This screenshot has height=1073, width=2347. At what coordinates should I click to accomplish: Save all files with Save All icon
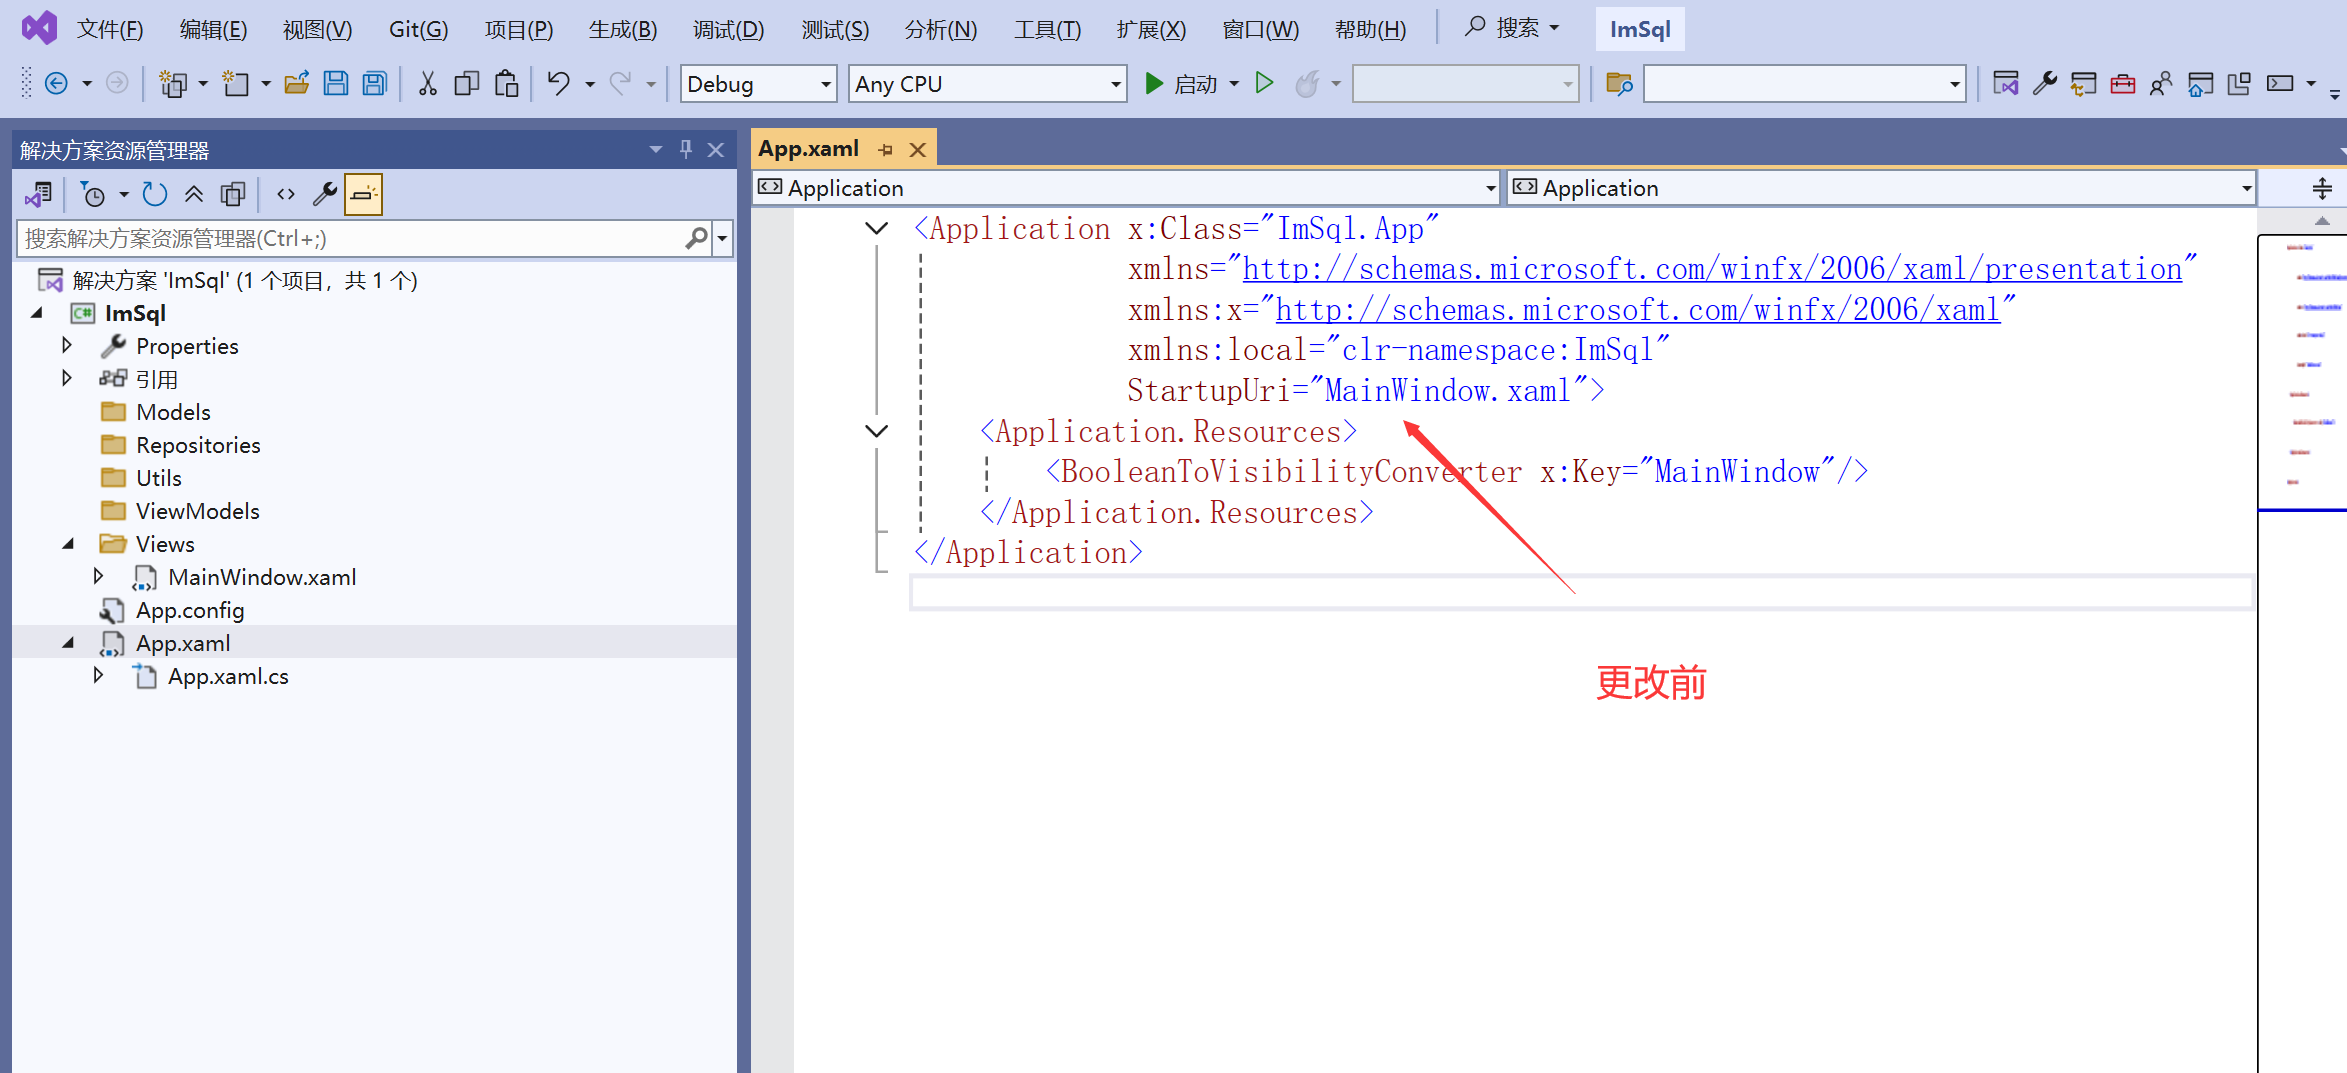tap(373, 83)
